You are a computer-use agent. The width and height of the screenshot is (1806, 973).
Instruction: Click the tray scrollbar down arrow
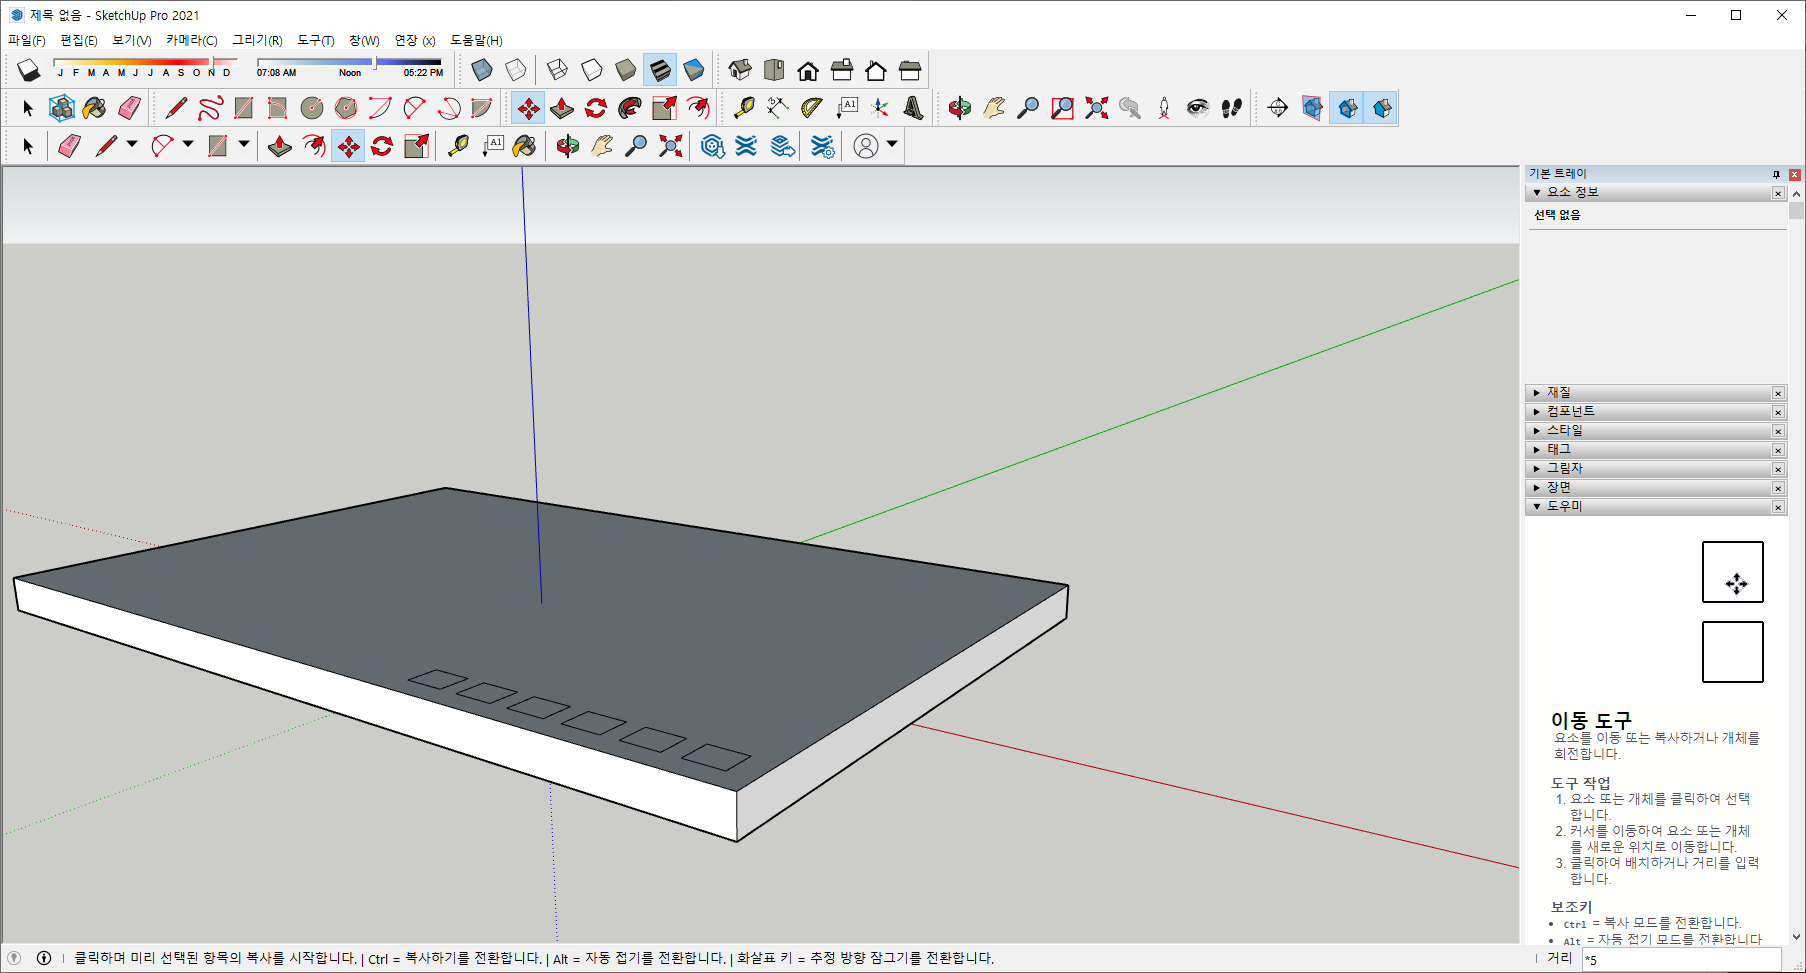point(1796,937)
